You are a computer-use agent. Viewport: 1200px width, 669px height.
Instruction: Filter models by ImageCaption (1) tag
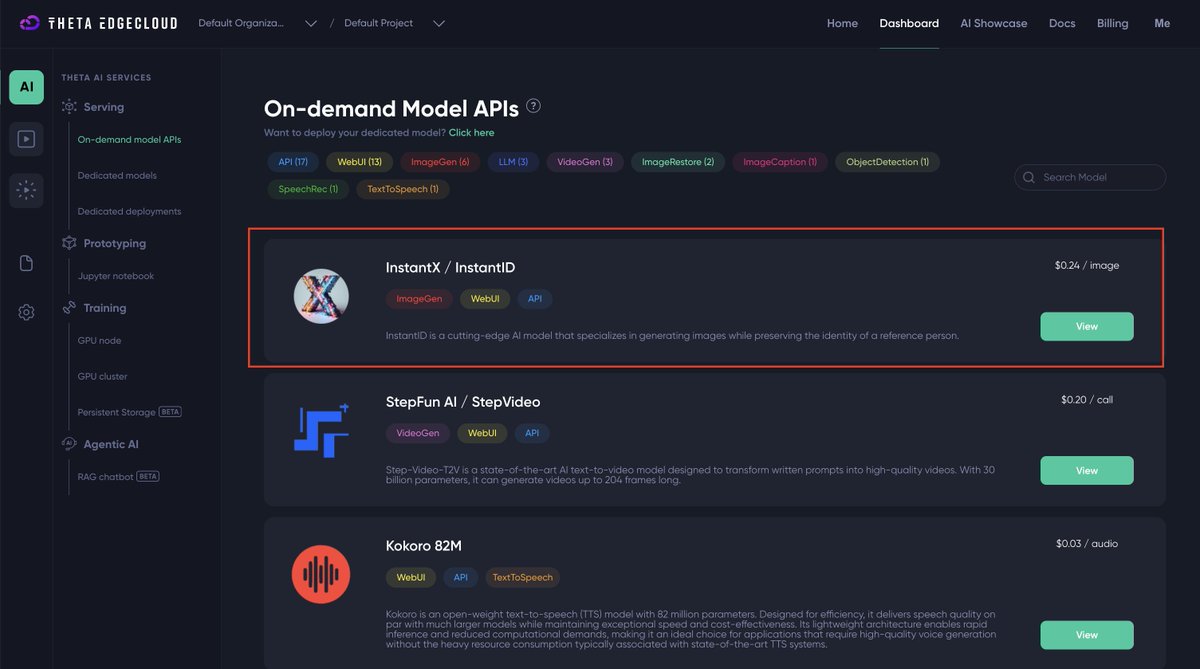[780, 162]
